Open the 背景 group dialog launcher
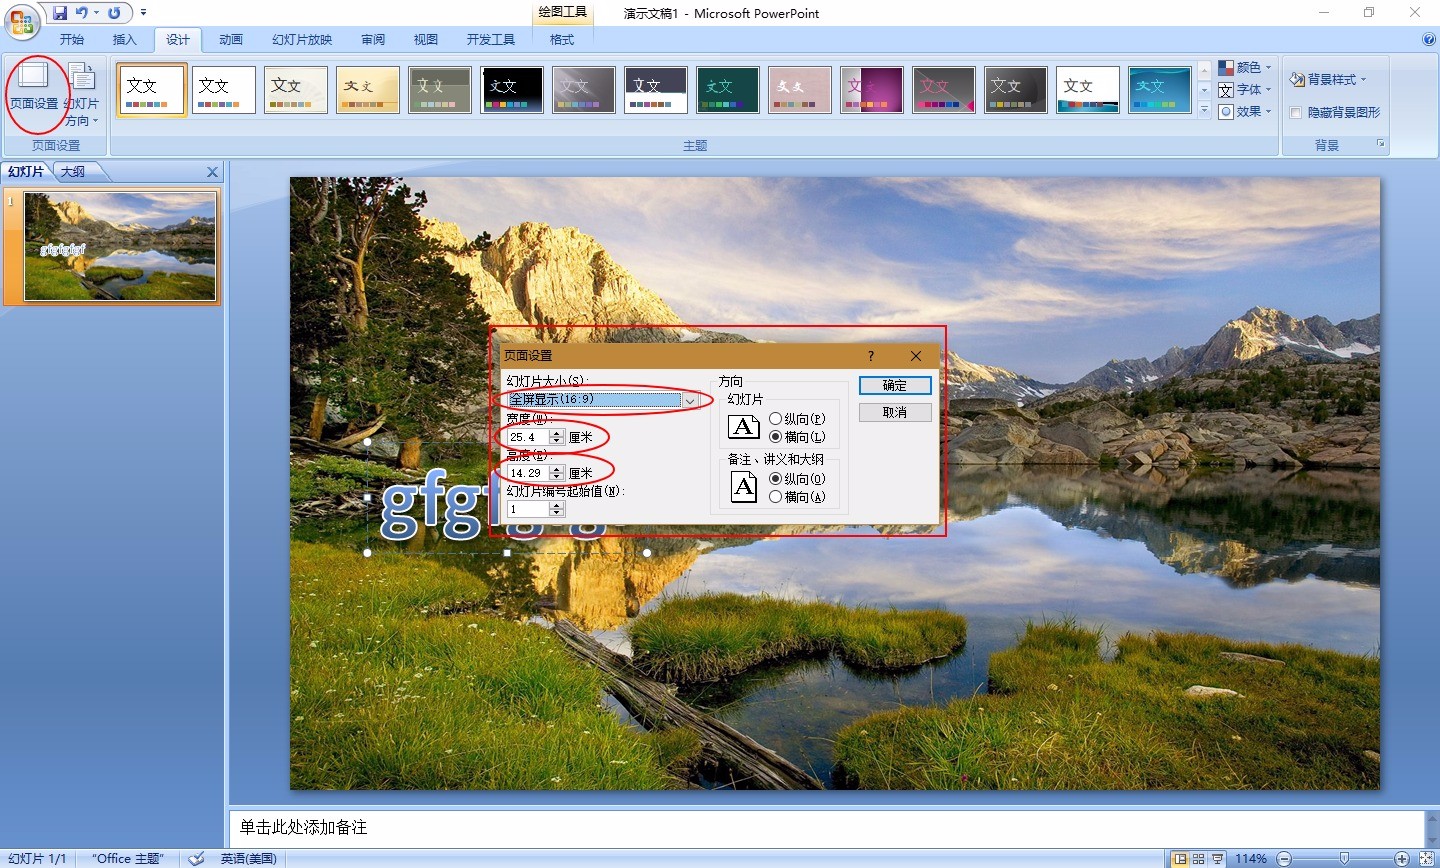 (x=1381, y=144)
